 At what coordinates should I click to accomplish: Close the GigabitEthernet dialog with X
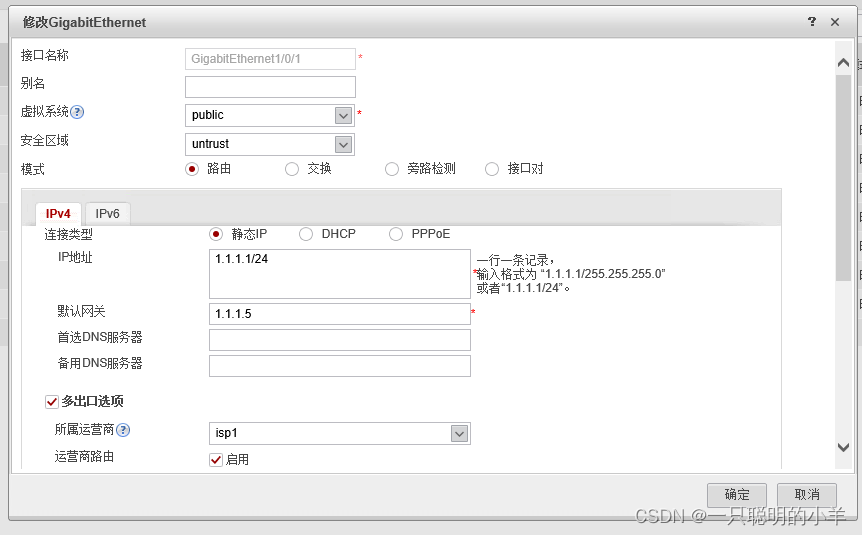(835, 22)
